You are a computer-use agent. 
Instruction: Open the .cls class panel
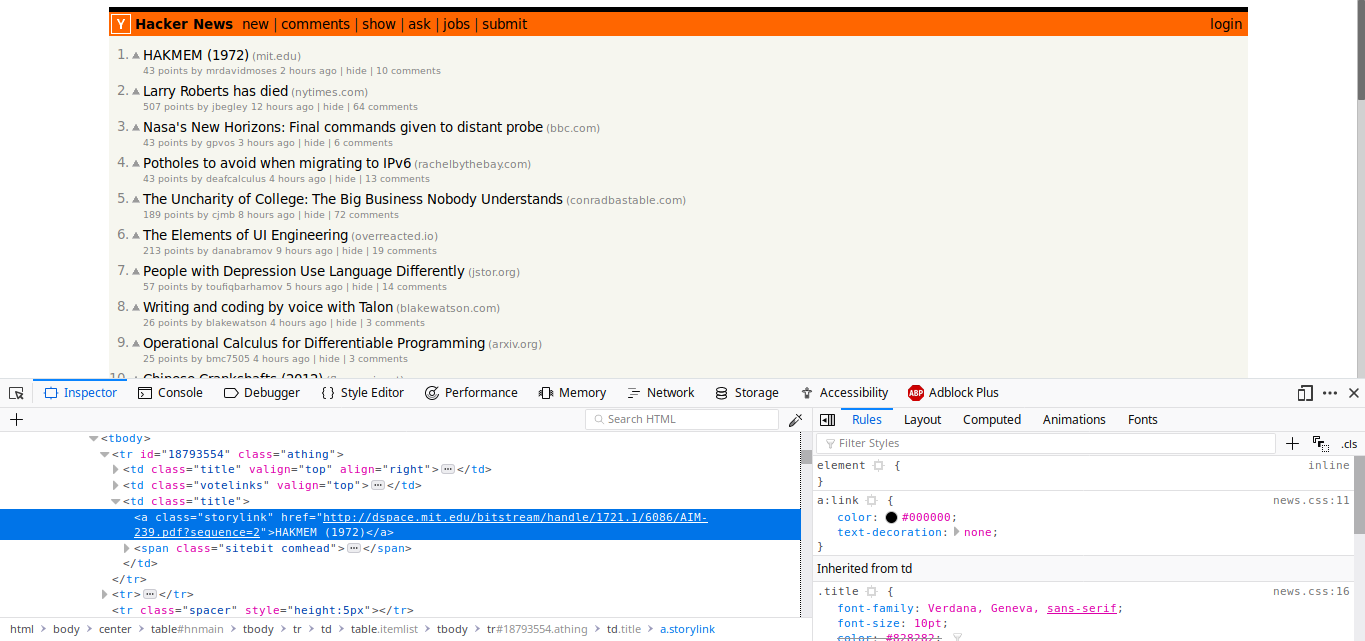tap(1350, 444)
